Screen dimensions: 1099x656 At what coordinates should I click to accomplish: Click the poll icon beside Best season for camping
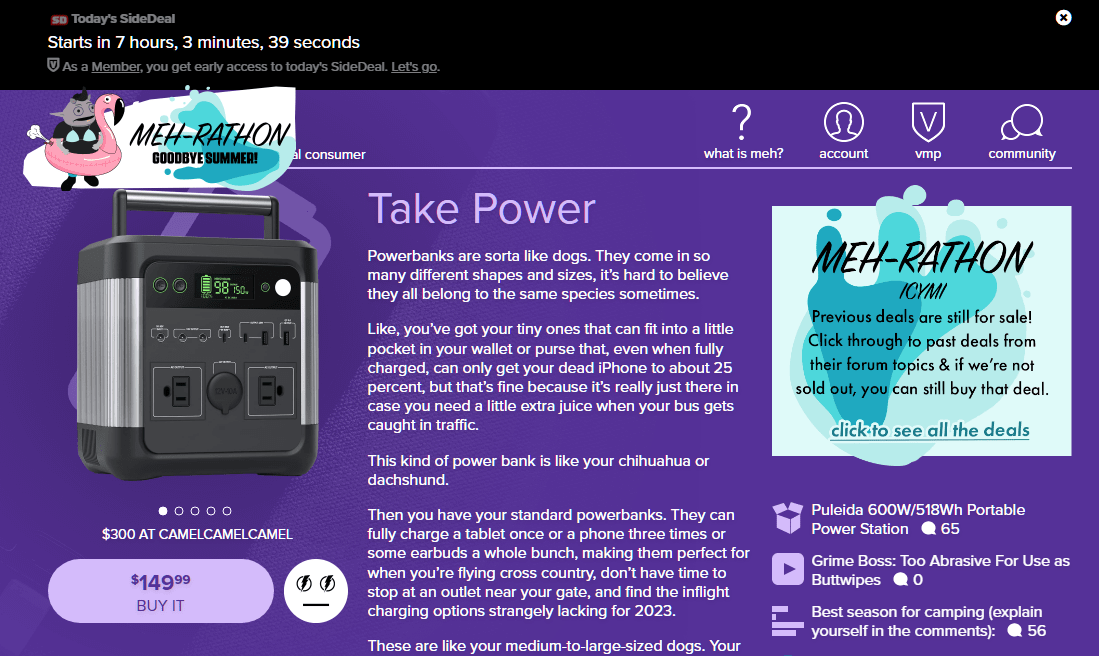coord(788,621)
